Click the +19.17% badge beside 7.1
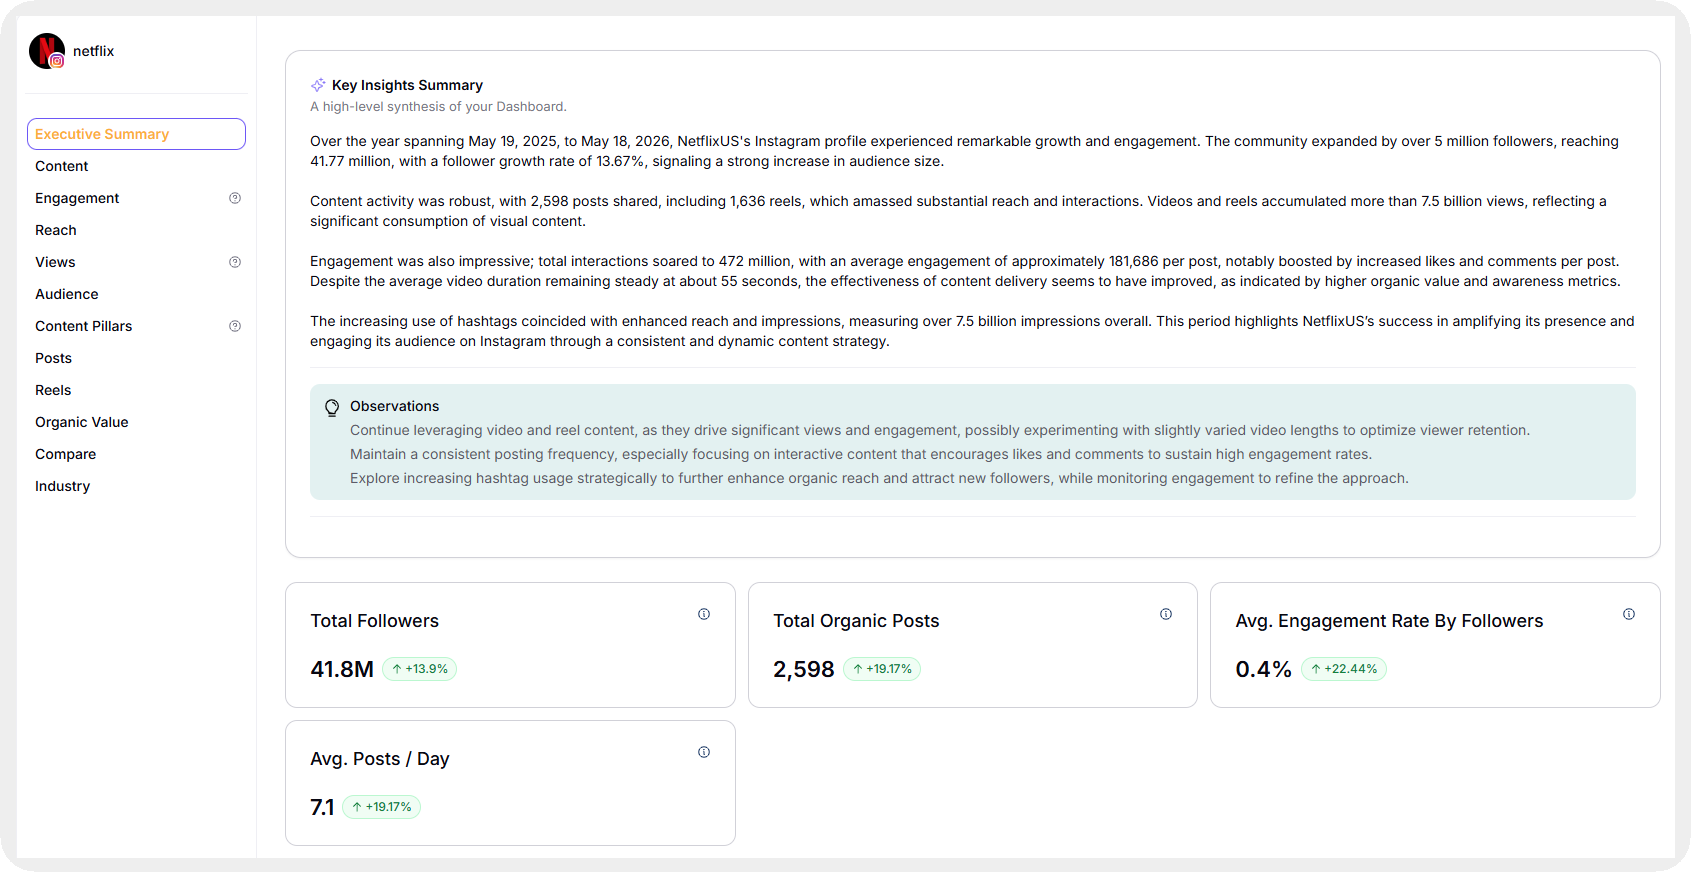1691x872 pixels. coord(381,807)
